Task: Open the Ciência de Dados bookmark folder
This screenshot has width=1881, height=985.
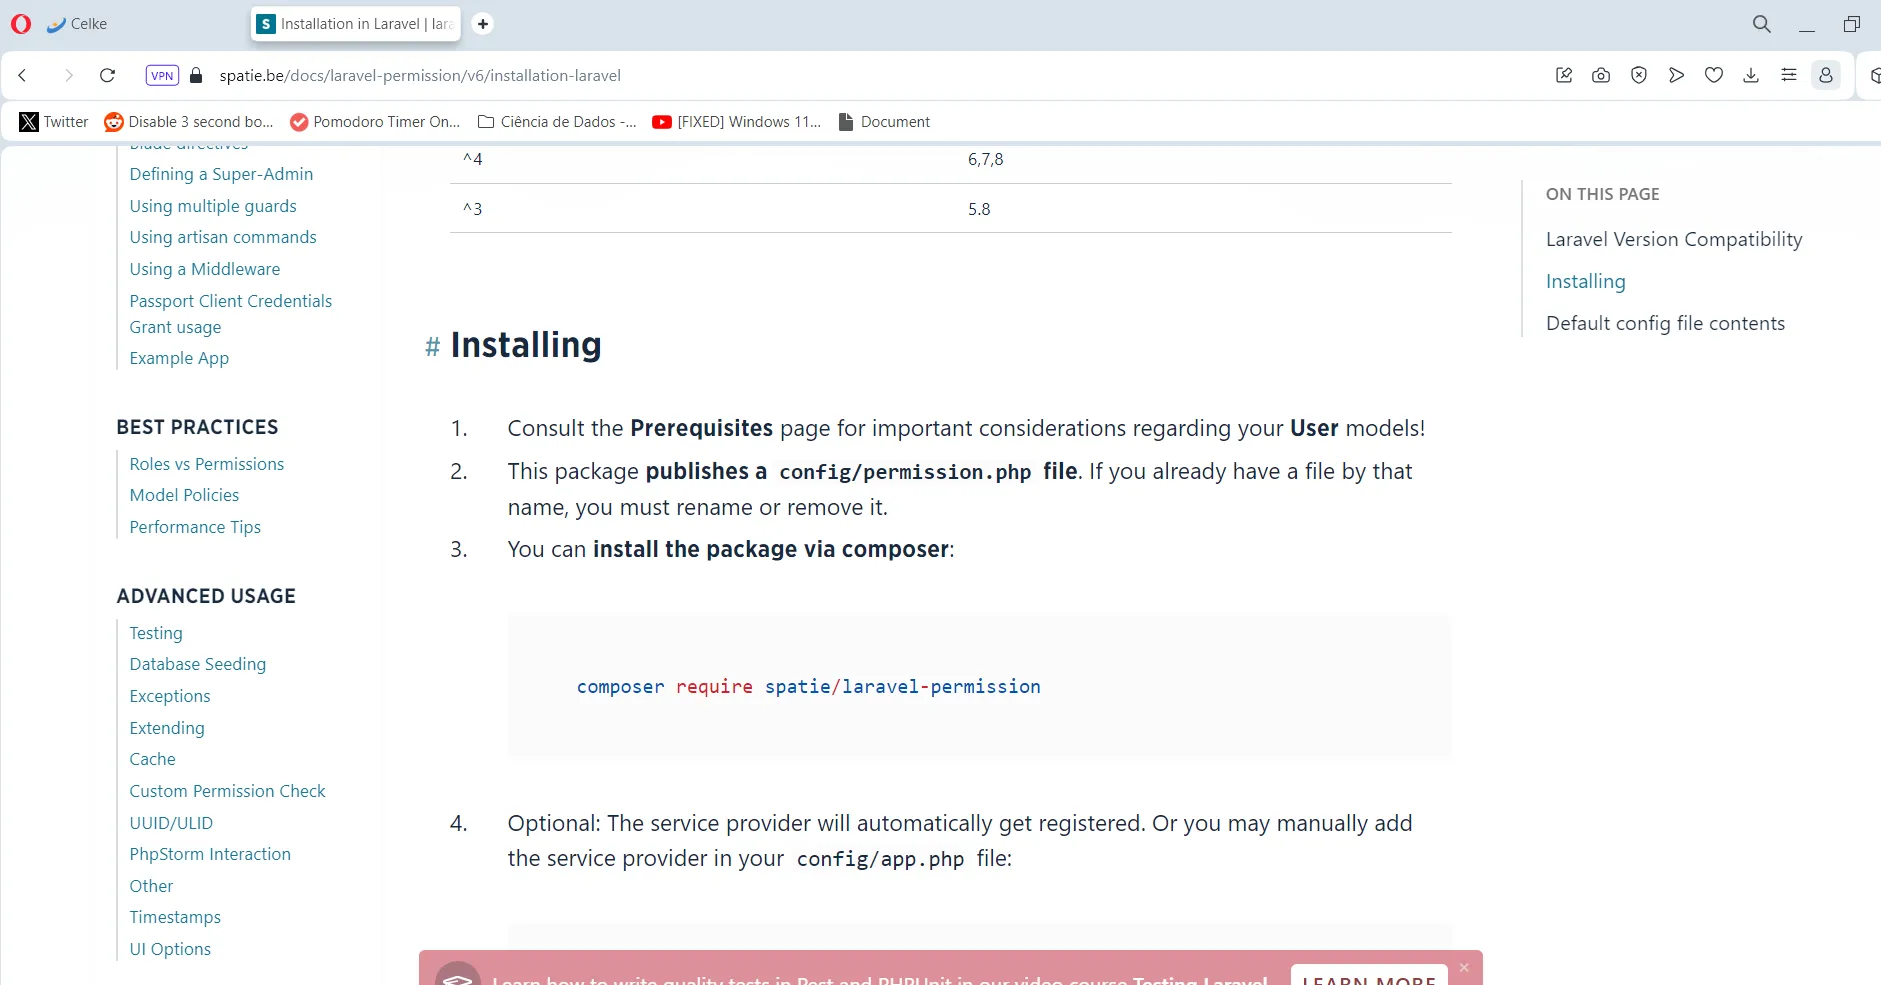Action: pyautogui.click(x=557, y=122)
